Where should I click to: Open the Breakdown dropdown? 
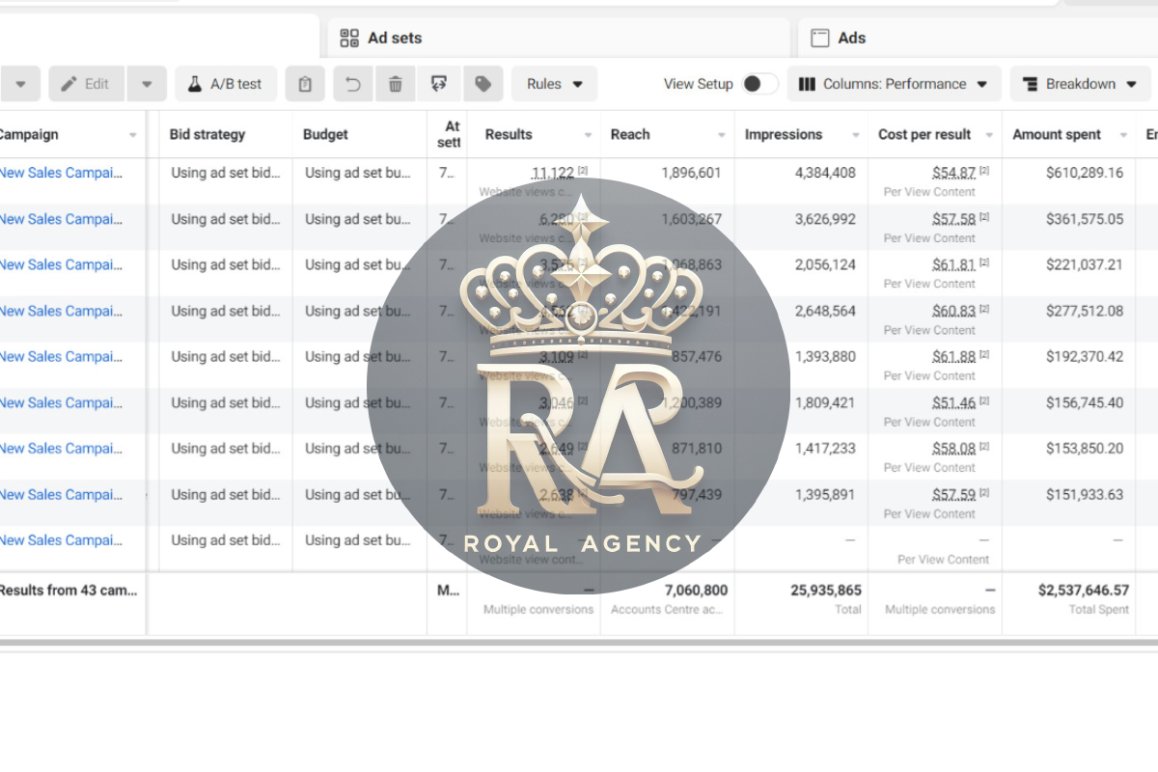coord(1080,84)
